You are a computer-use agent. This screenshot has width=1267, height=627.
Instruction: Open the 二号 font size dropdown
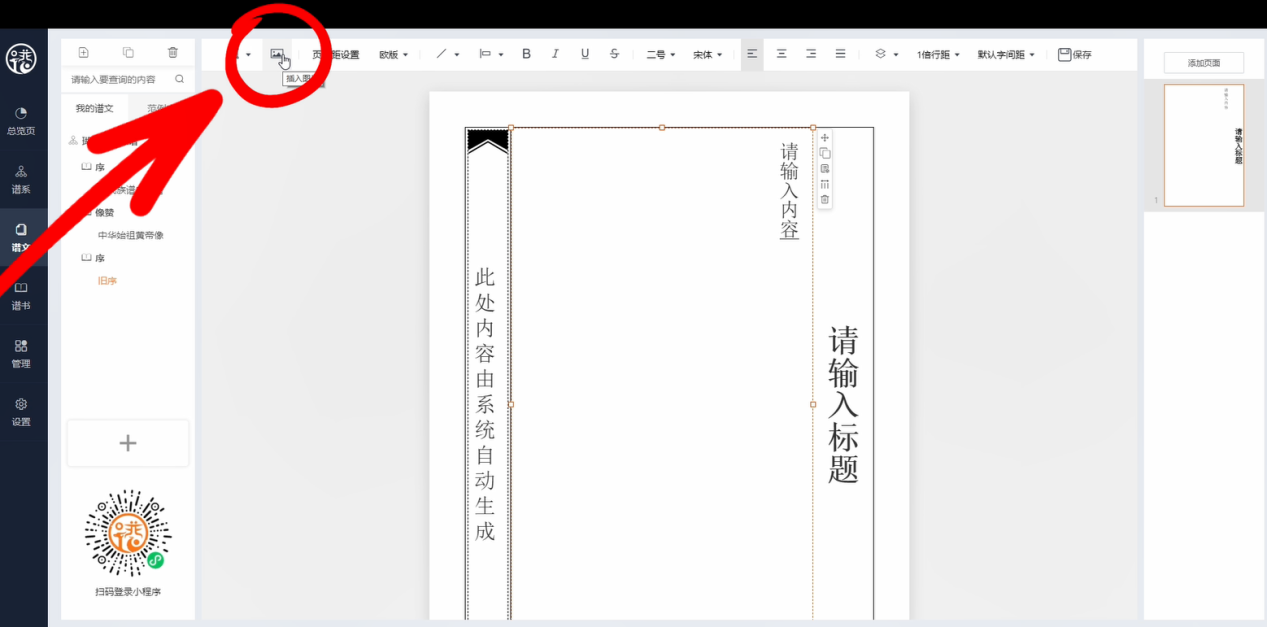point(660,55)
